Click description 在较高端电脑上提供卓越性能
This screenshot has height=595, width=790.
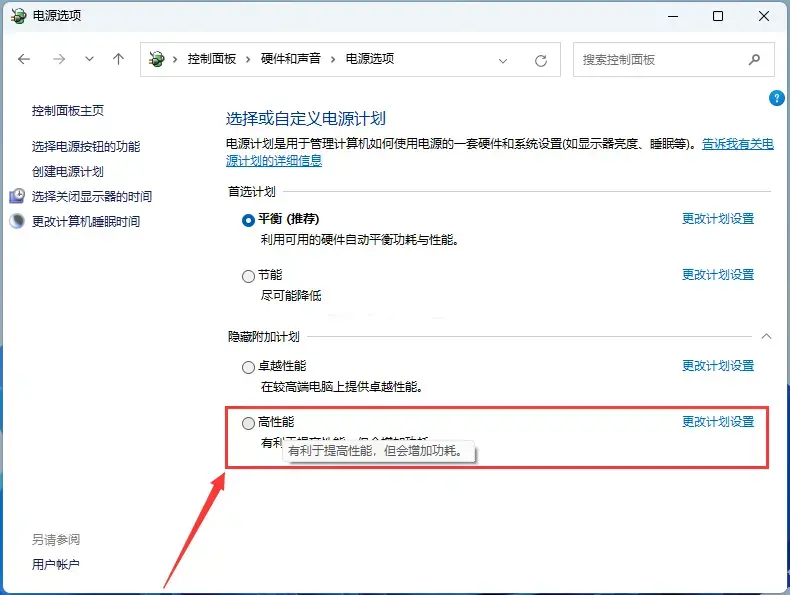342,387
